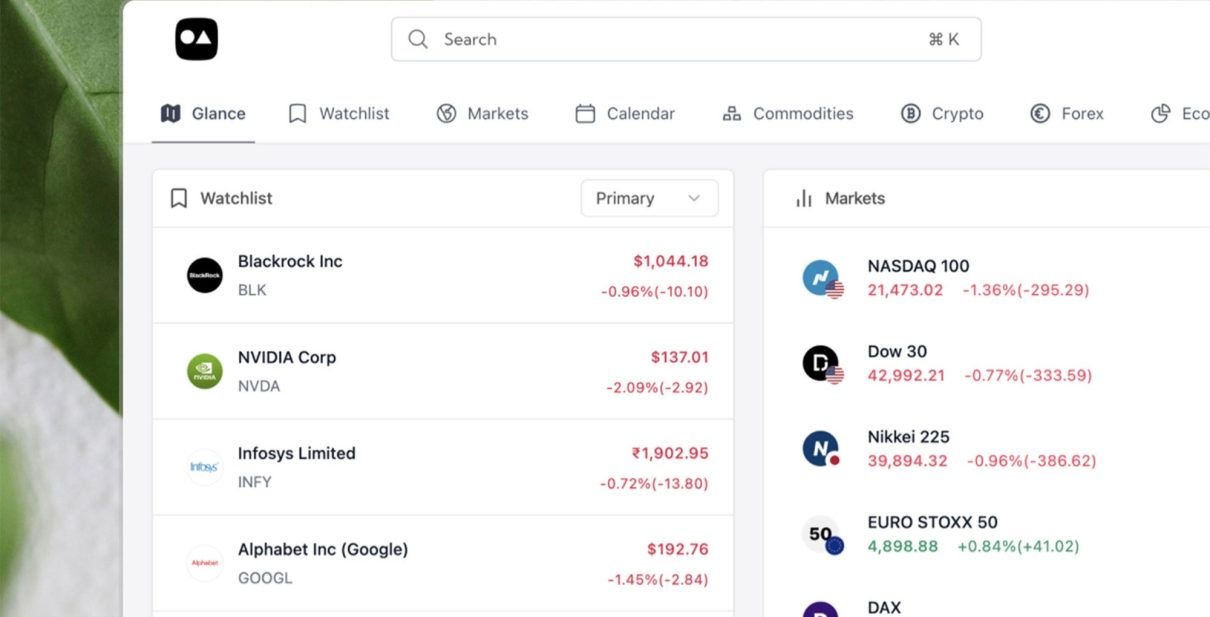
Task: Go to the Commodities tab
Action: pyautogui.click(x=788, y=114)
